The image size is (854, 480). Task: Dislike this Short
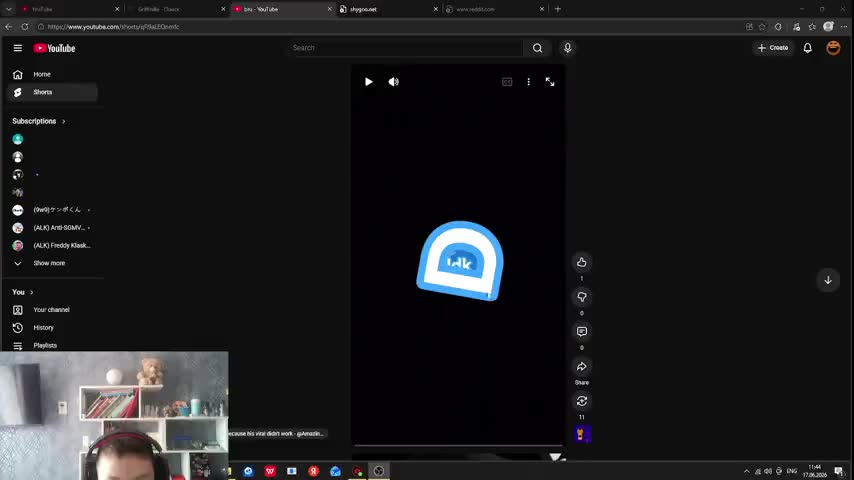pos(582,297)
